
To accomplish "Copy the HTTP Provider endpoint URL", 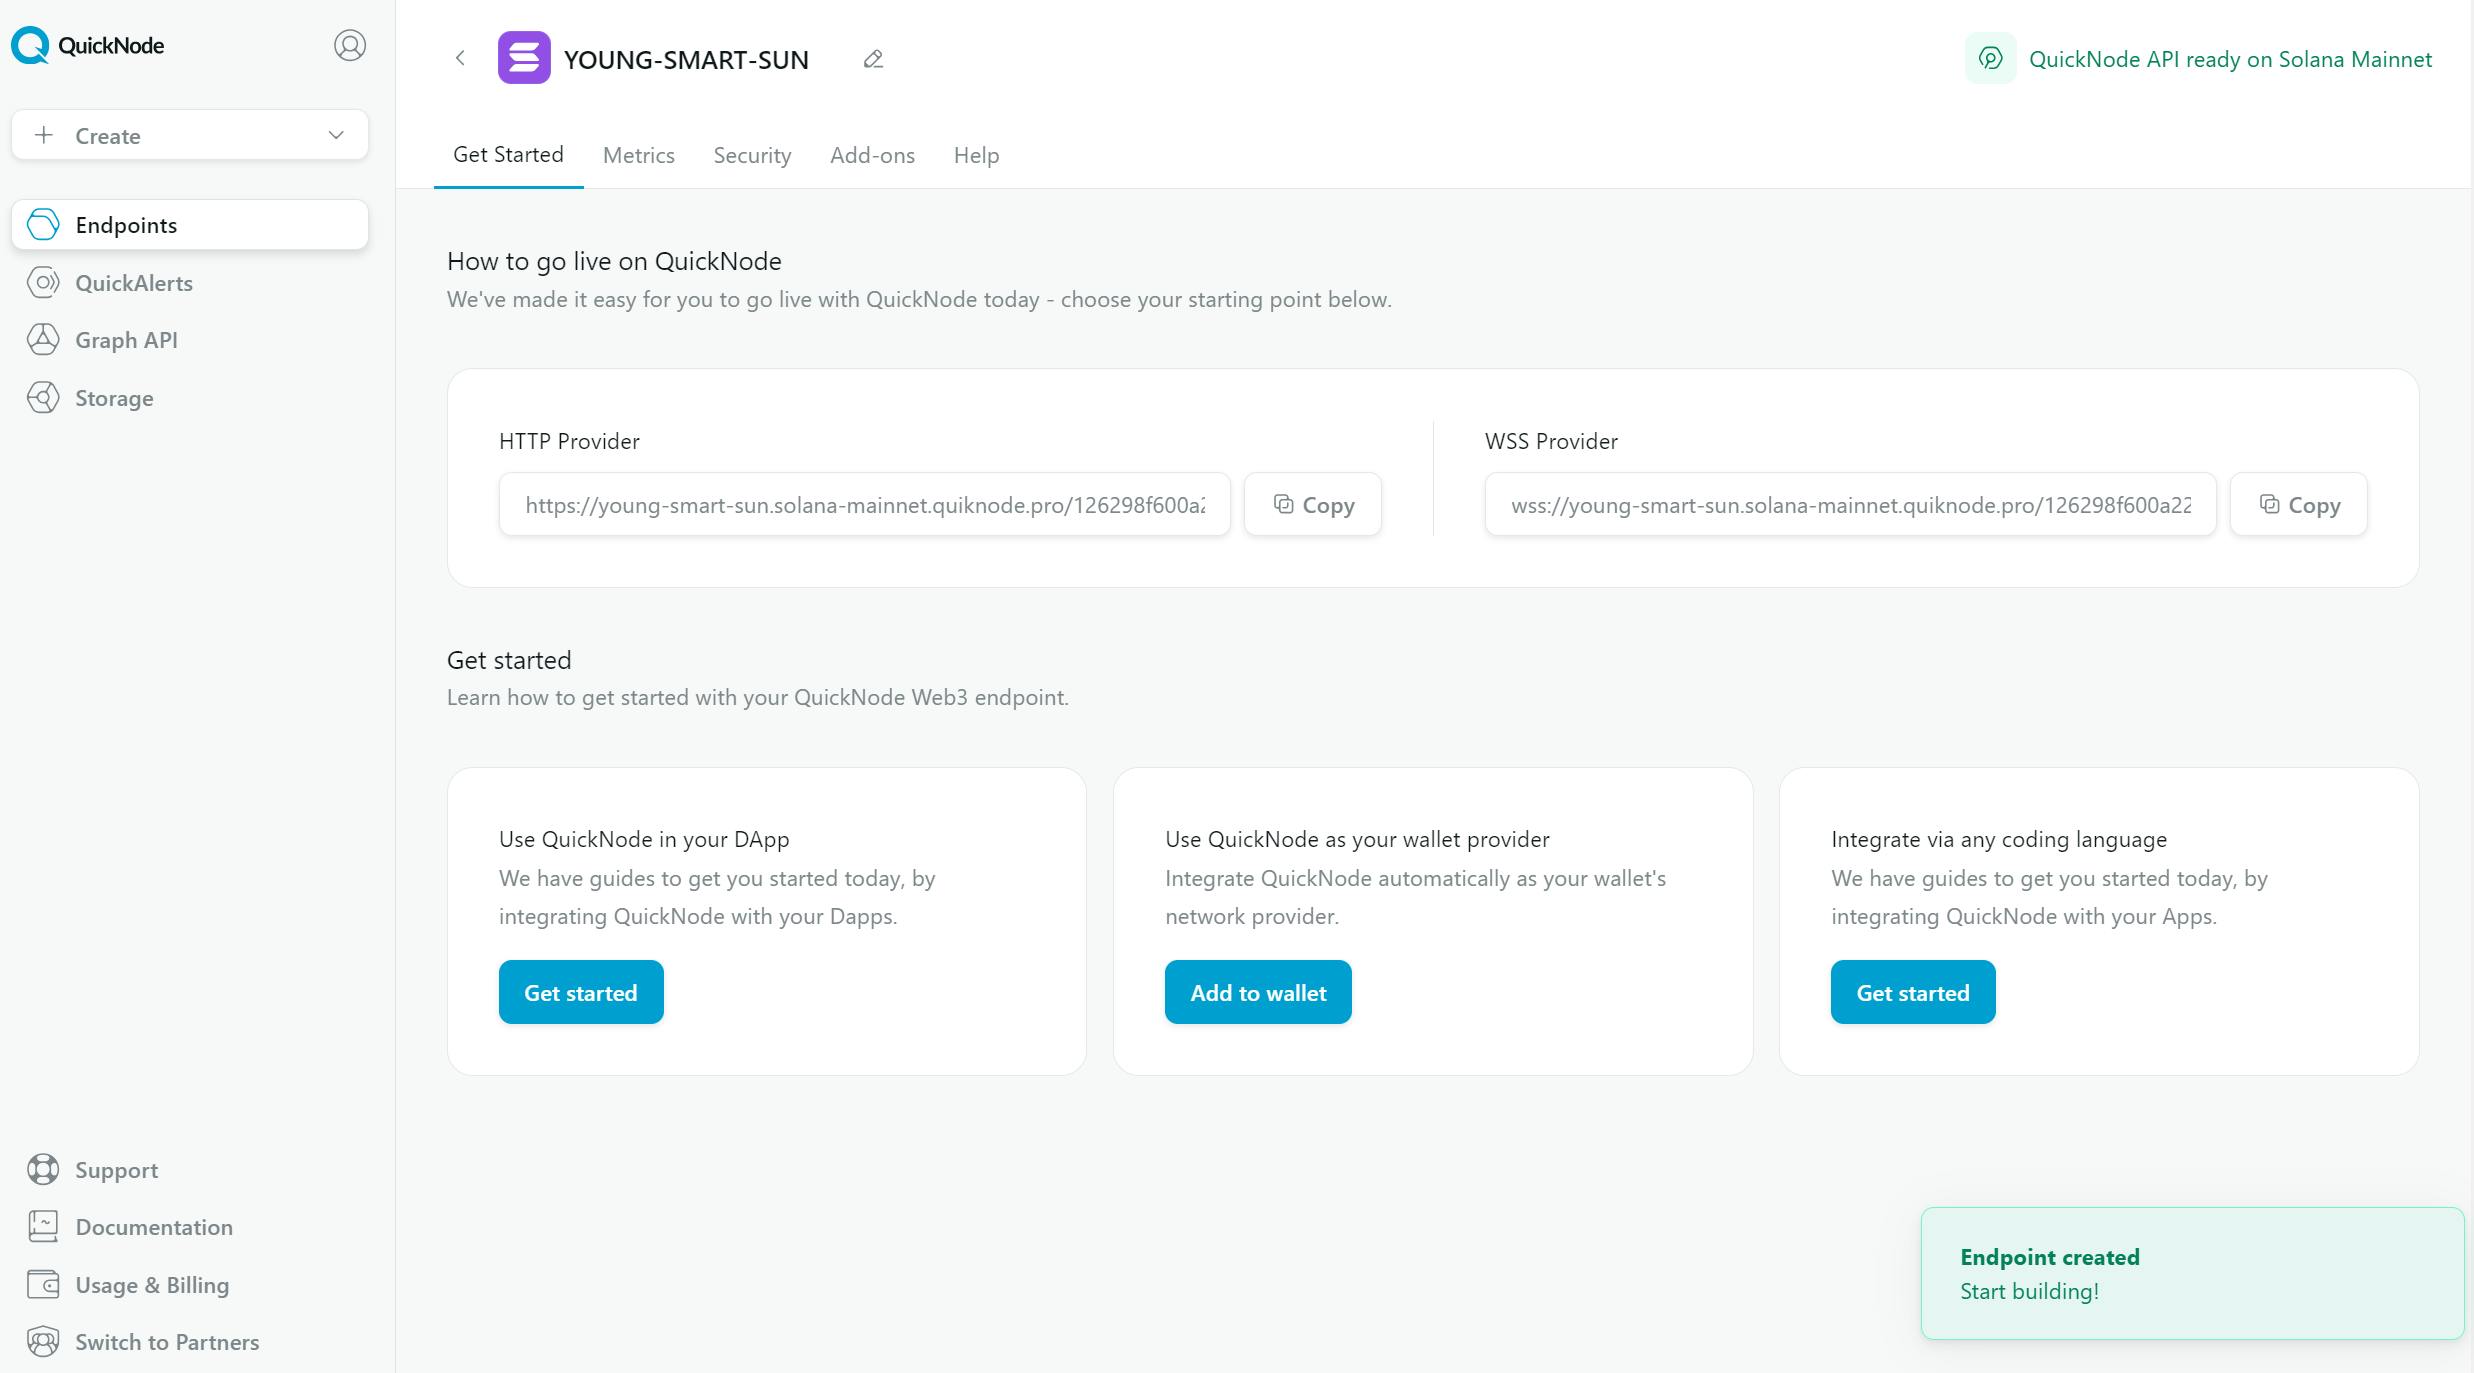I will [1313, 504].
